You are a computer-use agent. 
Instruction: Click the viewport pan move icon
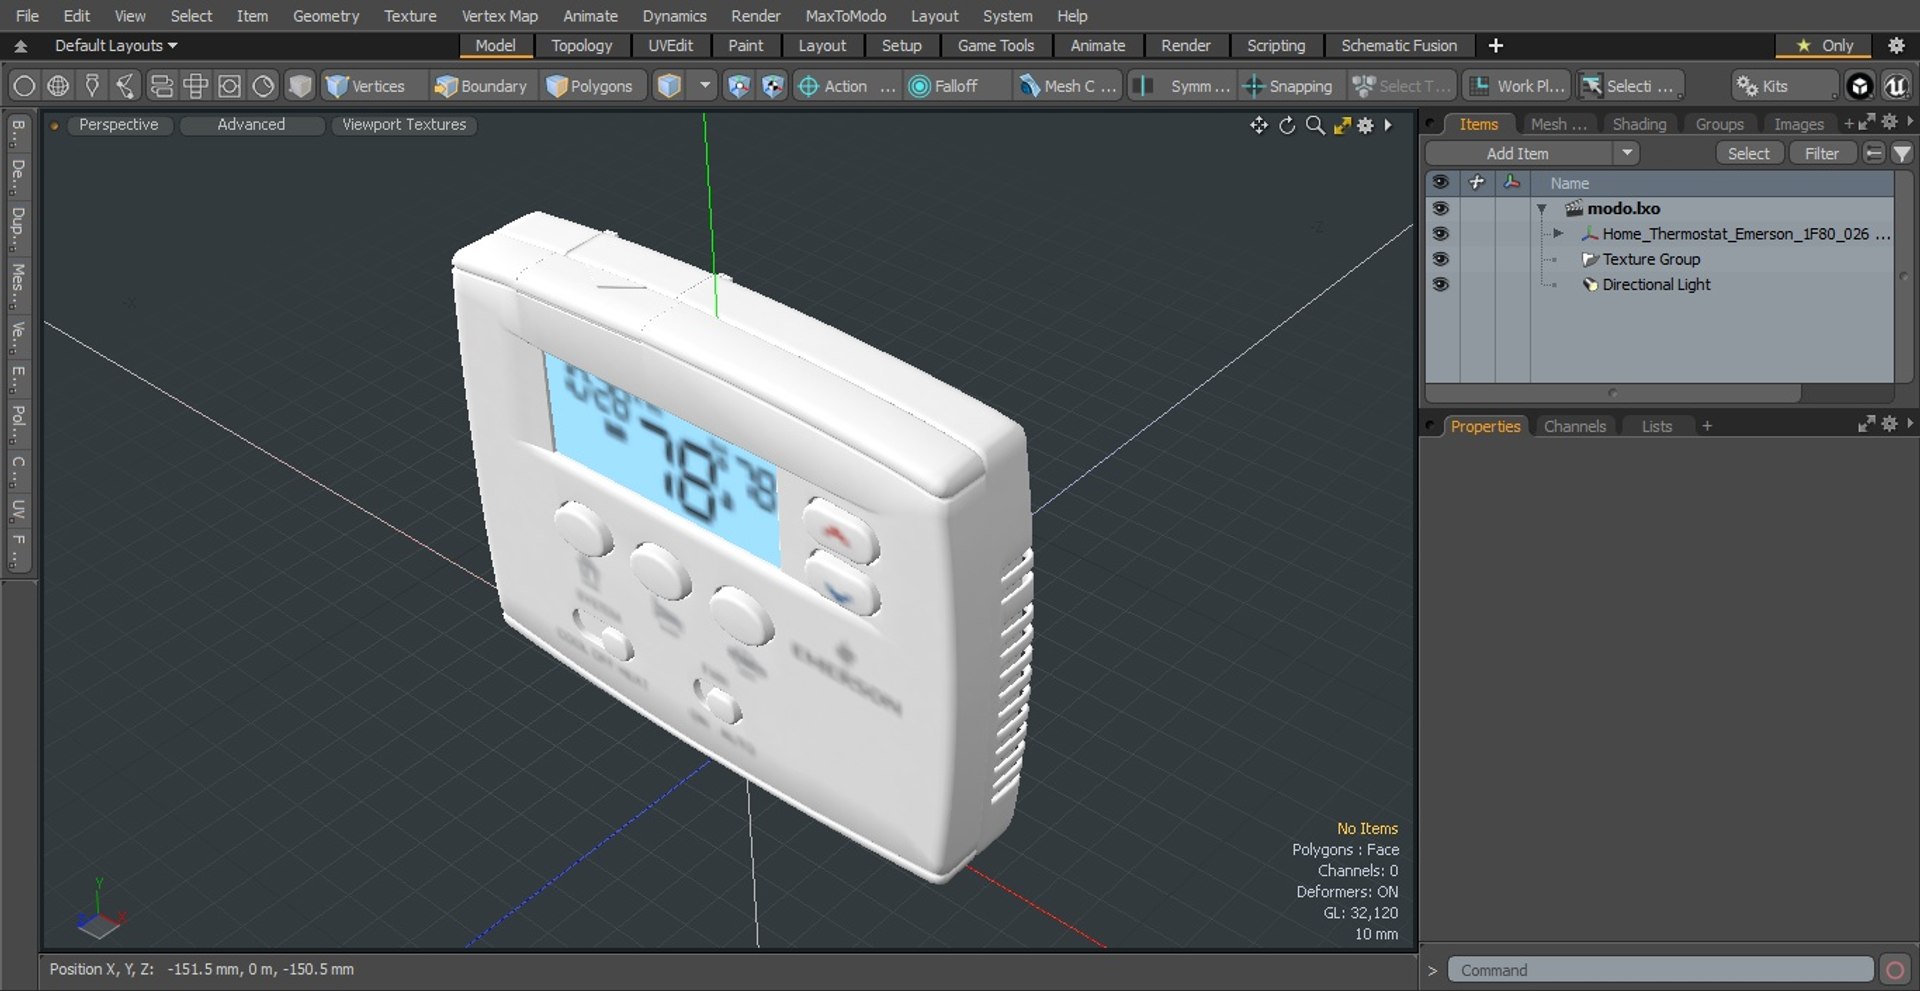pyautogui.click(x=1258, y=125)
